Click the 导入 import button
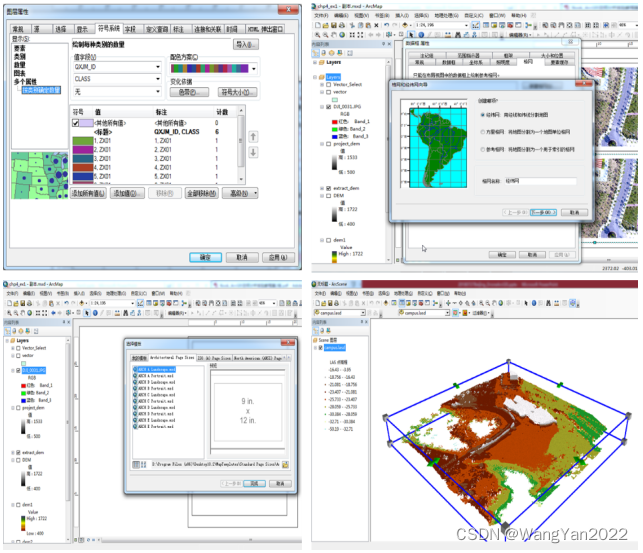Screen dimensions: 643x553 tap(245, 44)
